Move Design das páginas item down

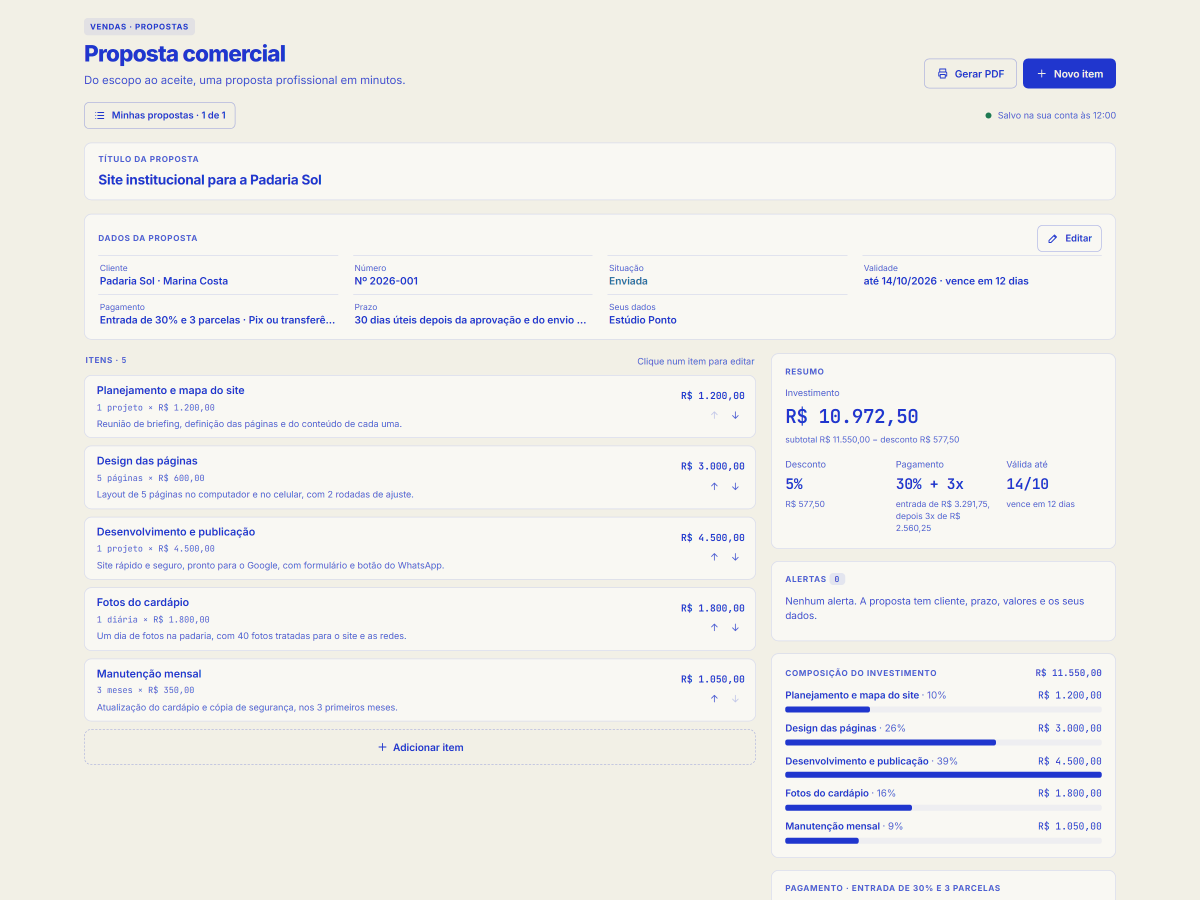pyautogui.click(x=735, y=486)
